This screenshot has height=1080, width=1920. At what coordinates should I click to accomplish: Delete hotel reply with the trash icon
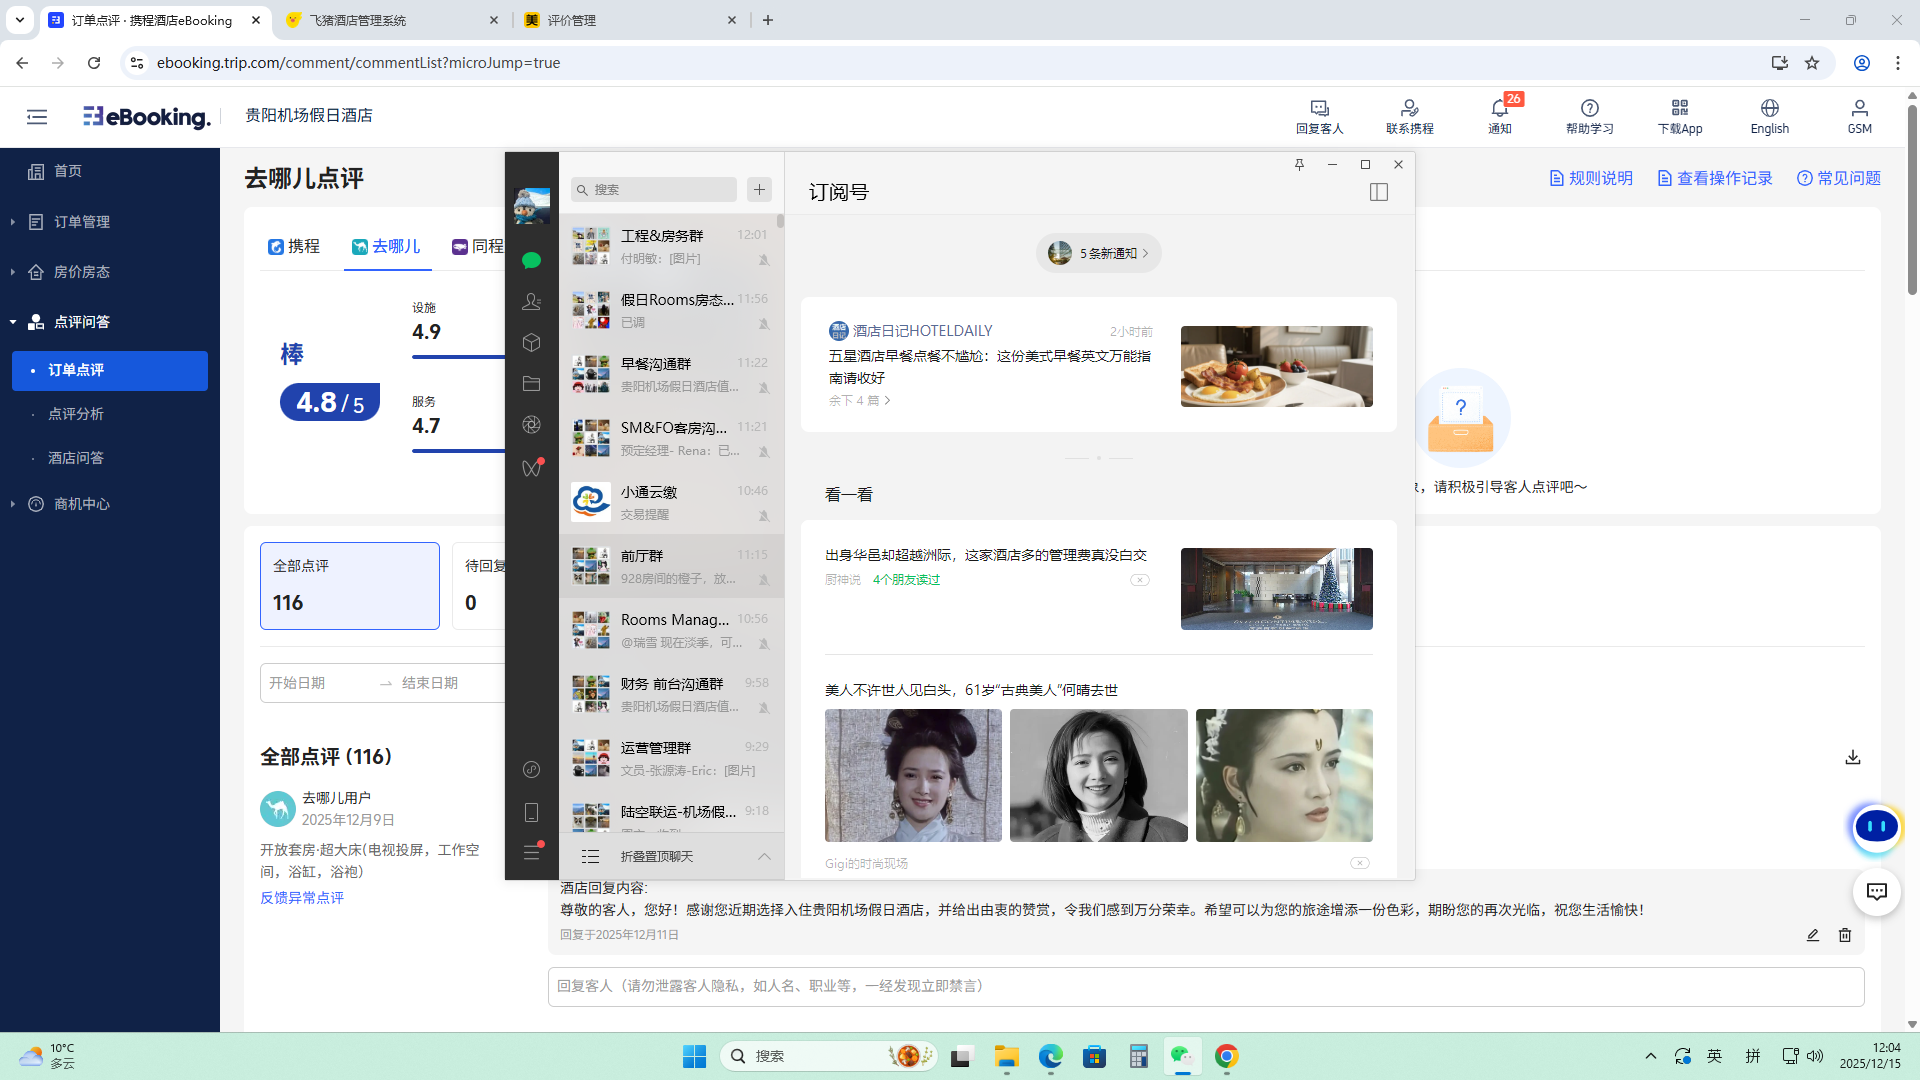(1844, 935)
